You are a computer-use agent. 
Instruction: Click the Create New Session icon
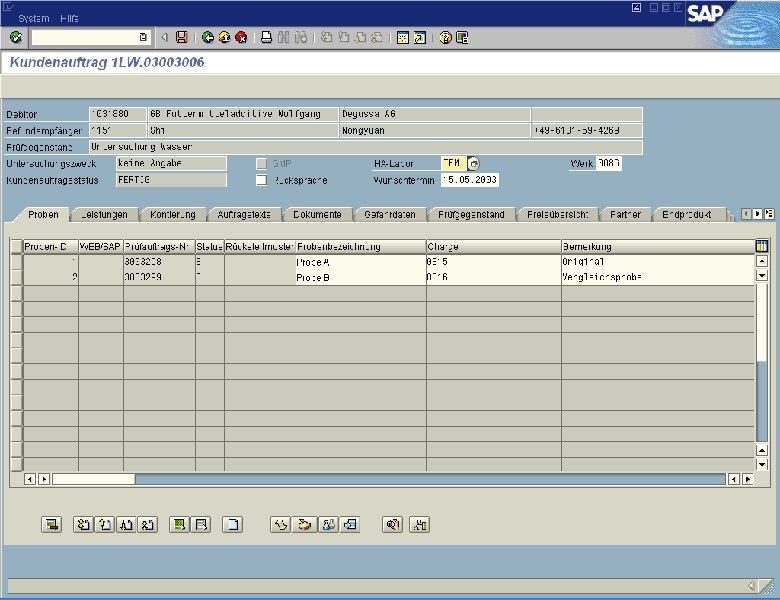[x=403, y=37]
